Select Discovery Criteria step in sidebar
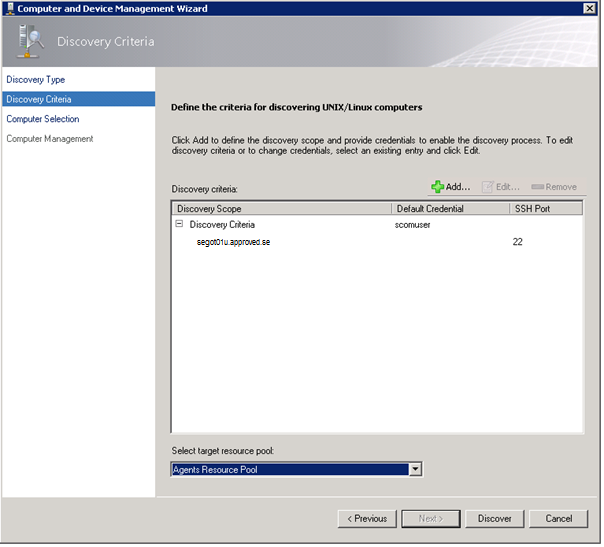 click(39, 99)
